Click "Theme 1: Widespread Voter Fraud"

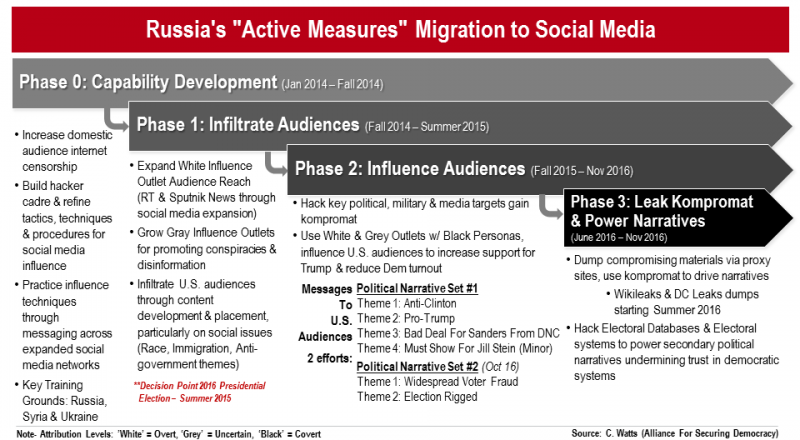[x=438, y=381]
